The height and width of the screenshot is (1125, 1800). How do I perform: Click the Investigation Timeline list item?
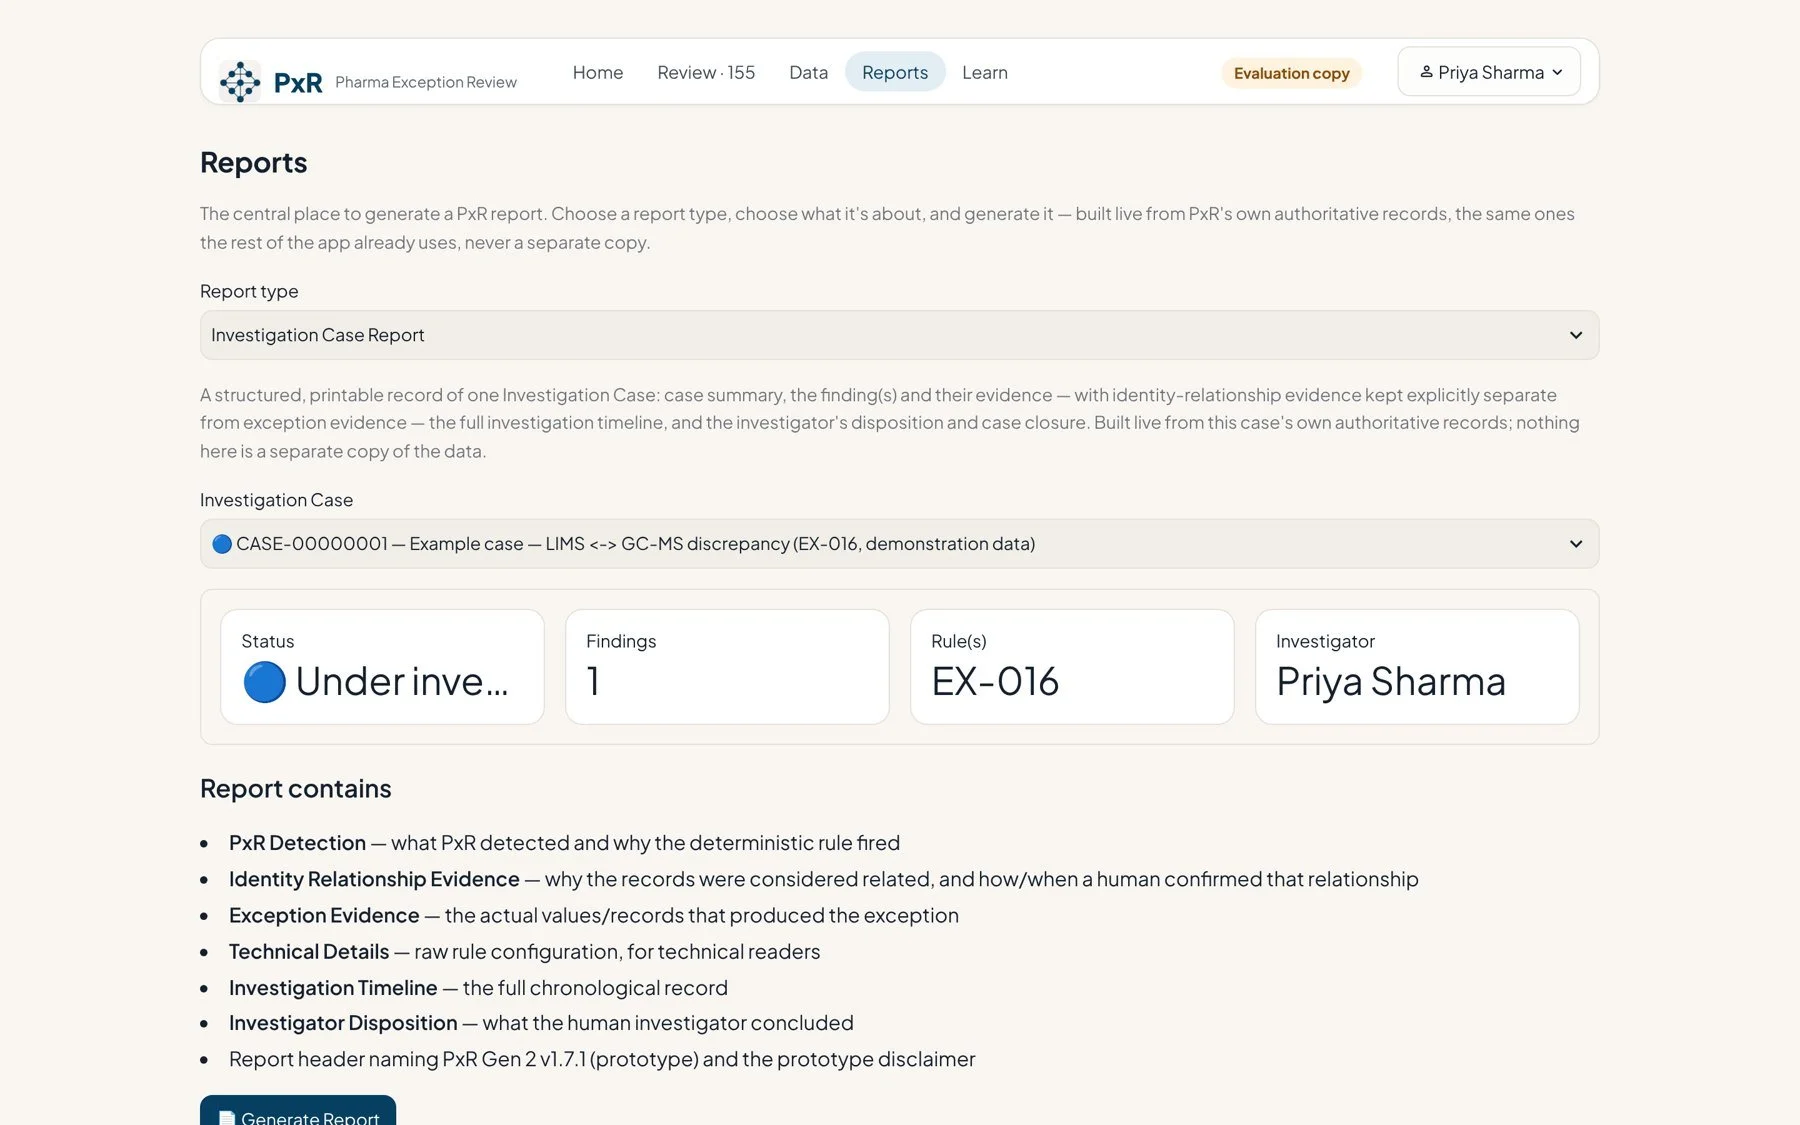[x=478, y=988]
